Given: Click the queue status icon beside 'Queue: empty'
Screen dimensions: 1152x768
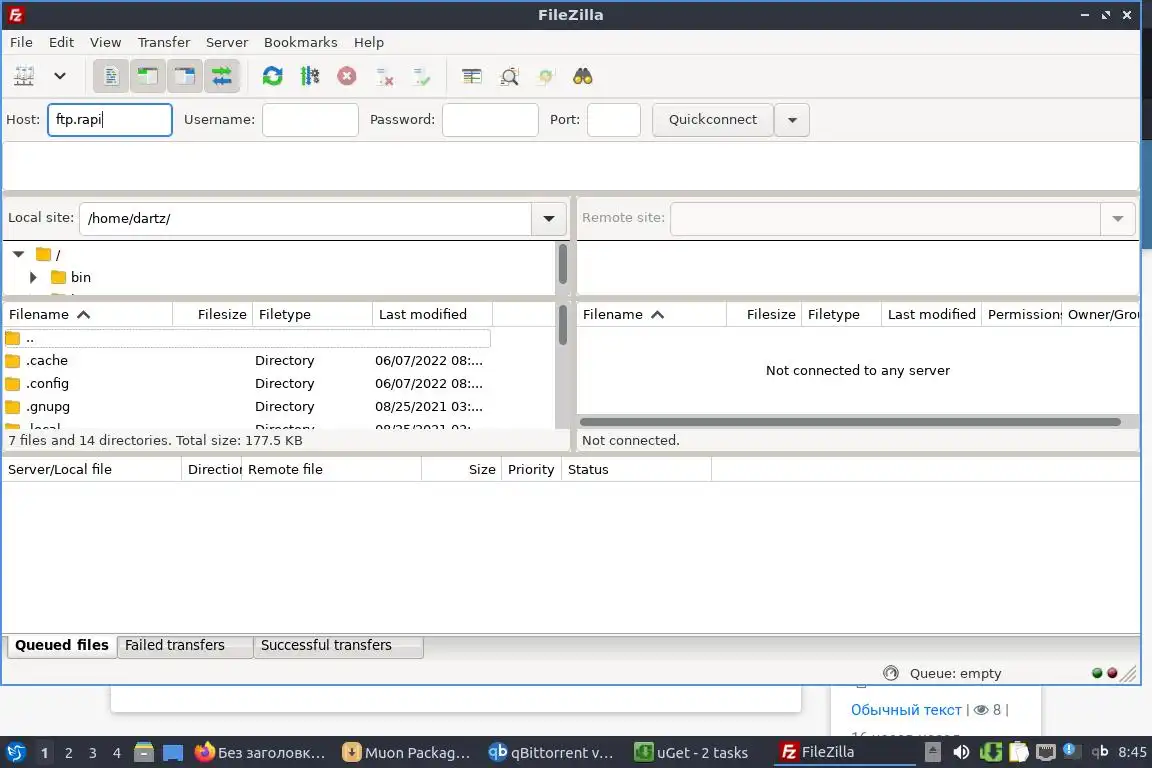Looking at the screenshot, I should point(890,673).
